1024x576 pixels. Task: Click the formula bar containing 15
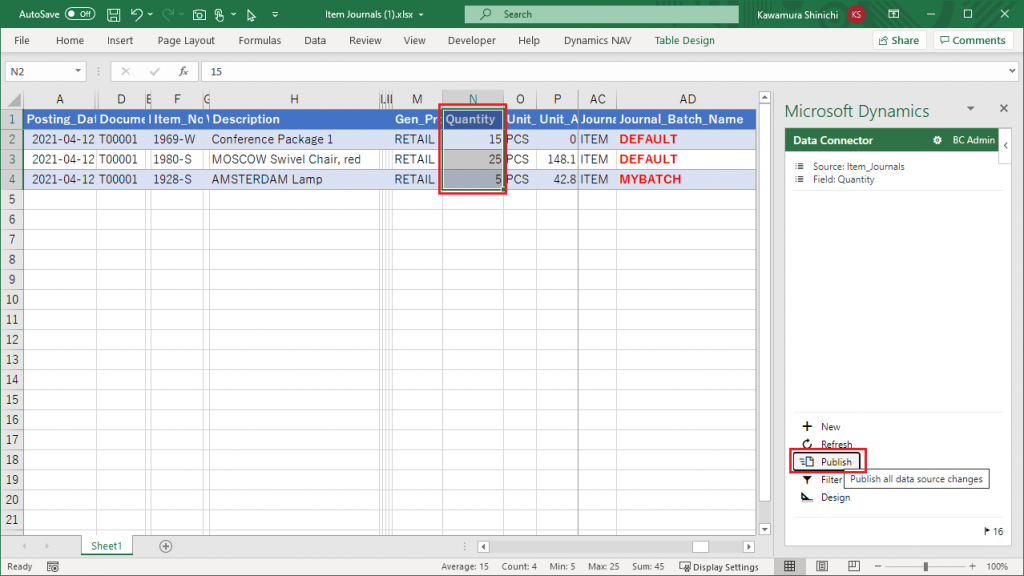pos(607,71)
